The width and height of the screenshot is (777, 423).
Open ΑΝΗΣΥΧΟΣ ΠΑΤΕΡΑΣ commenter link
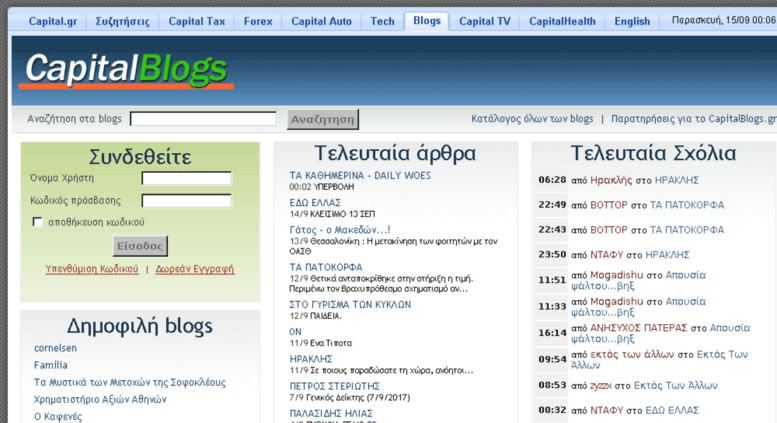click(x=638, y=328)
